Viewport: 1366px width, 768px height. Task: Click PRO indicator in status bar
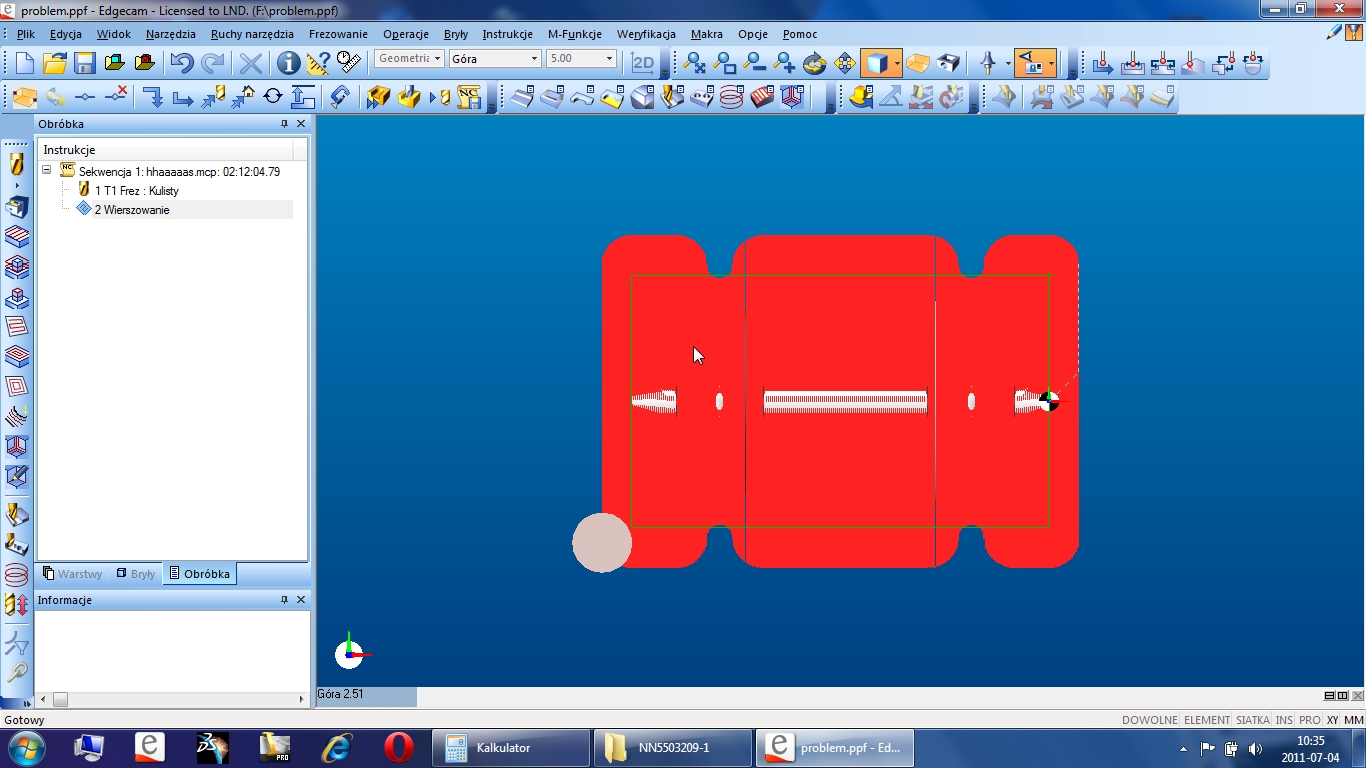tap(1310, 720)
